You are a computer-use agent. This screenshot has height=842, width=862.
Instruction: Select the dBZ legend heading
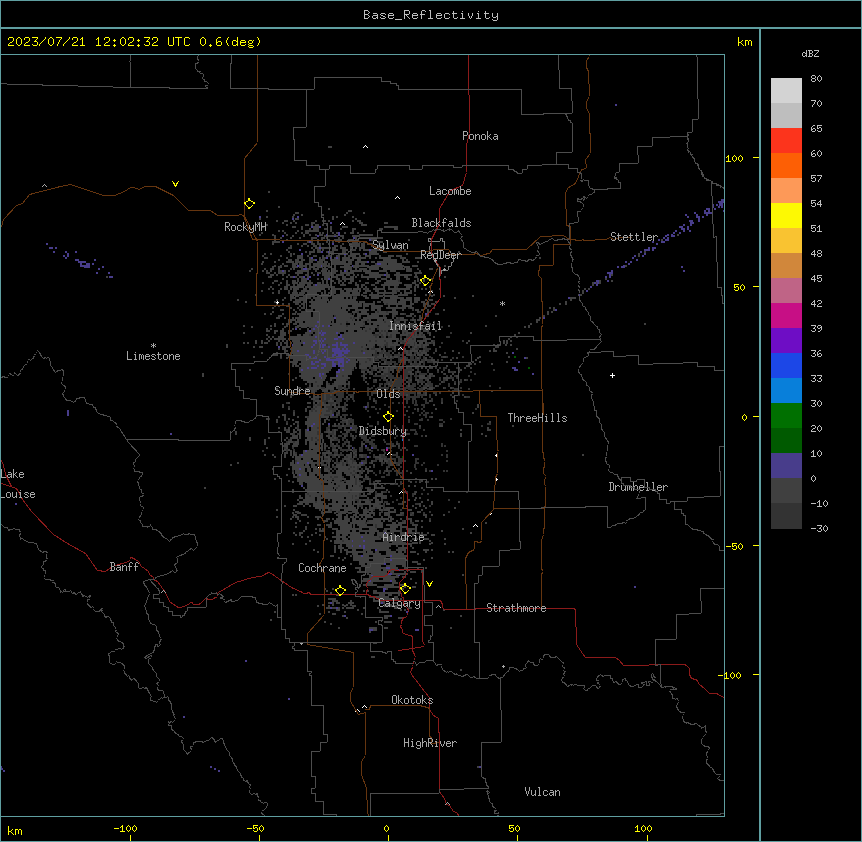tap(810, 54)
